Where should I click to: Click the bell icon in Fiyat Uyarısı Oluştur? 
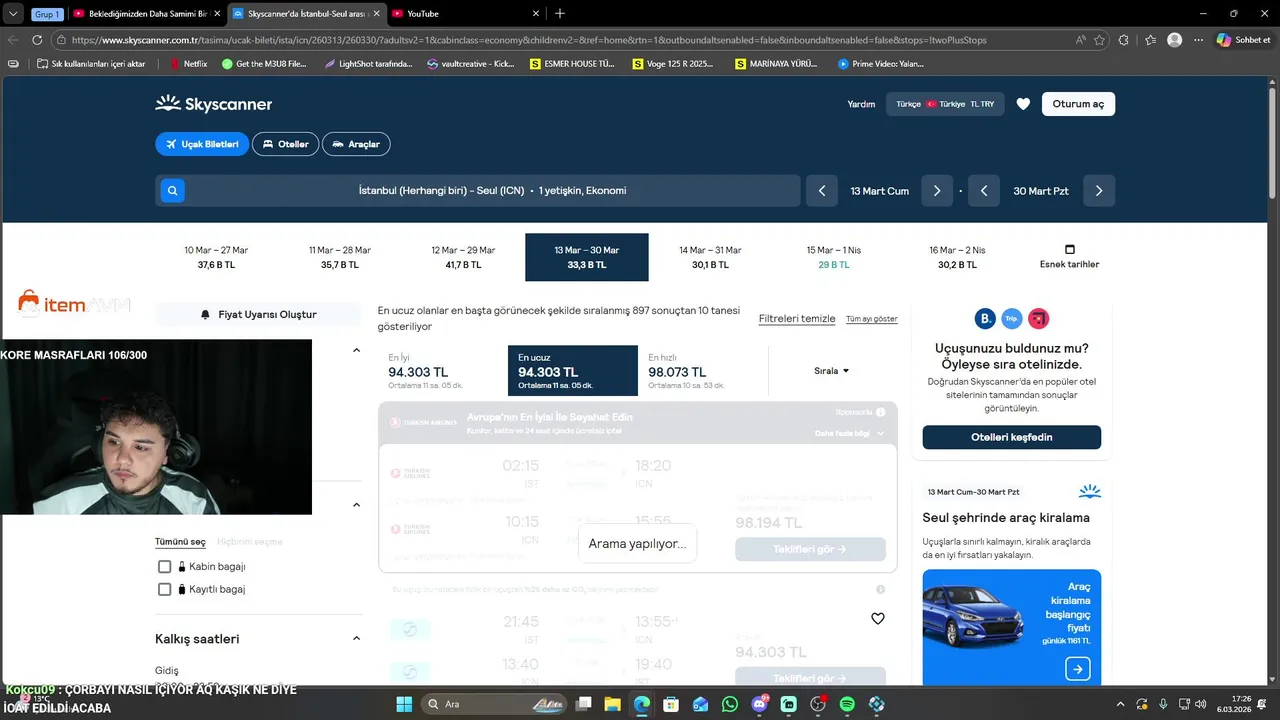tap(207, 314)
